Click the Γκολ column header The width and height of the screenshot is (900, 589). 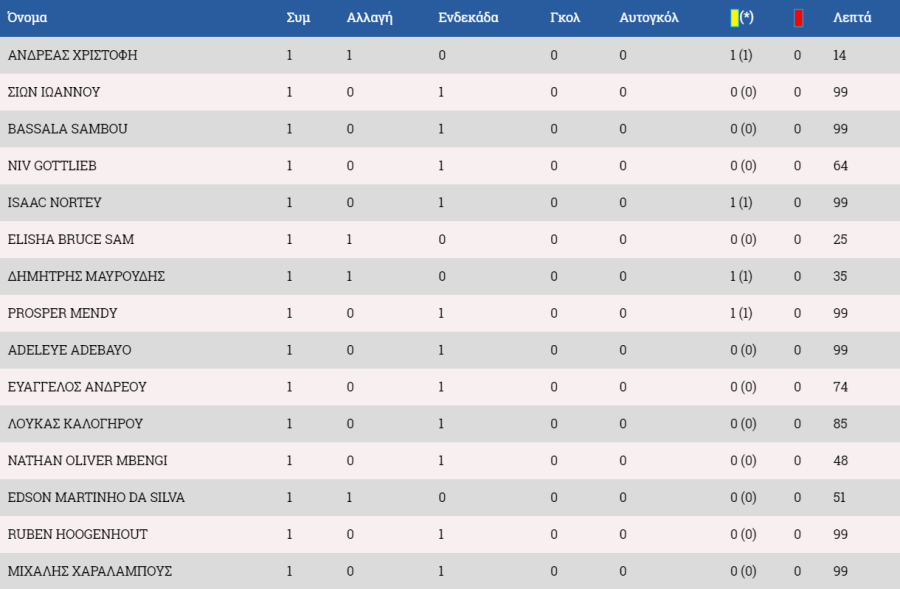pyautogui.click(x=565, y=18)
